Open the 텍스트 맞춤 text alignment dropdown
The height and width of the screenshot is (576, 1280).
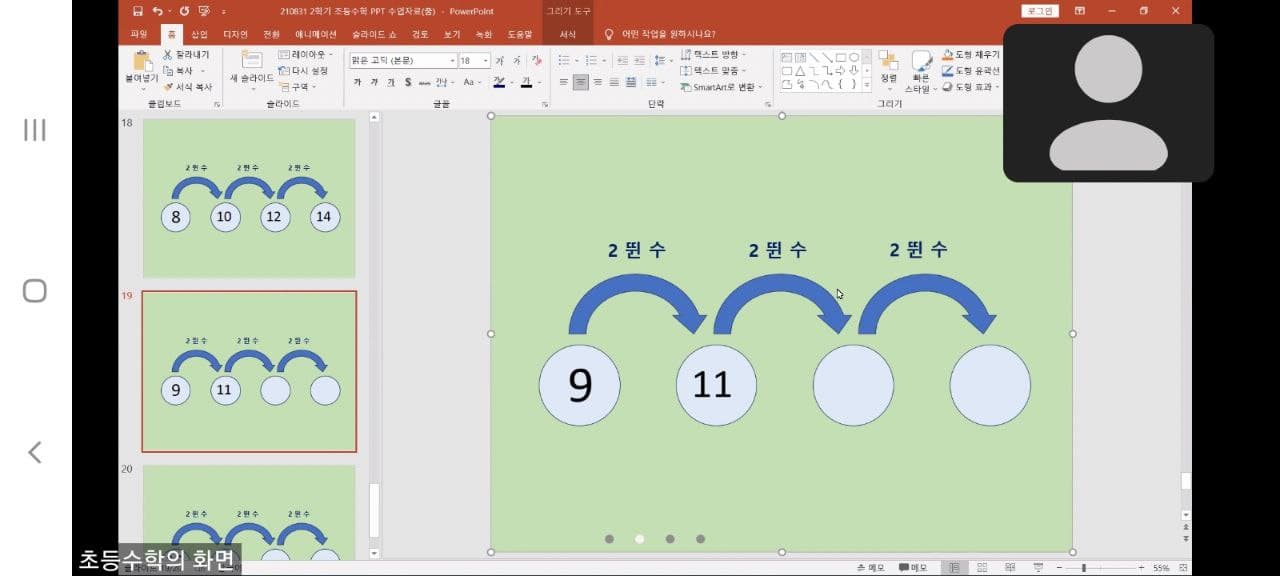[x=713, y=71]
